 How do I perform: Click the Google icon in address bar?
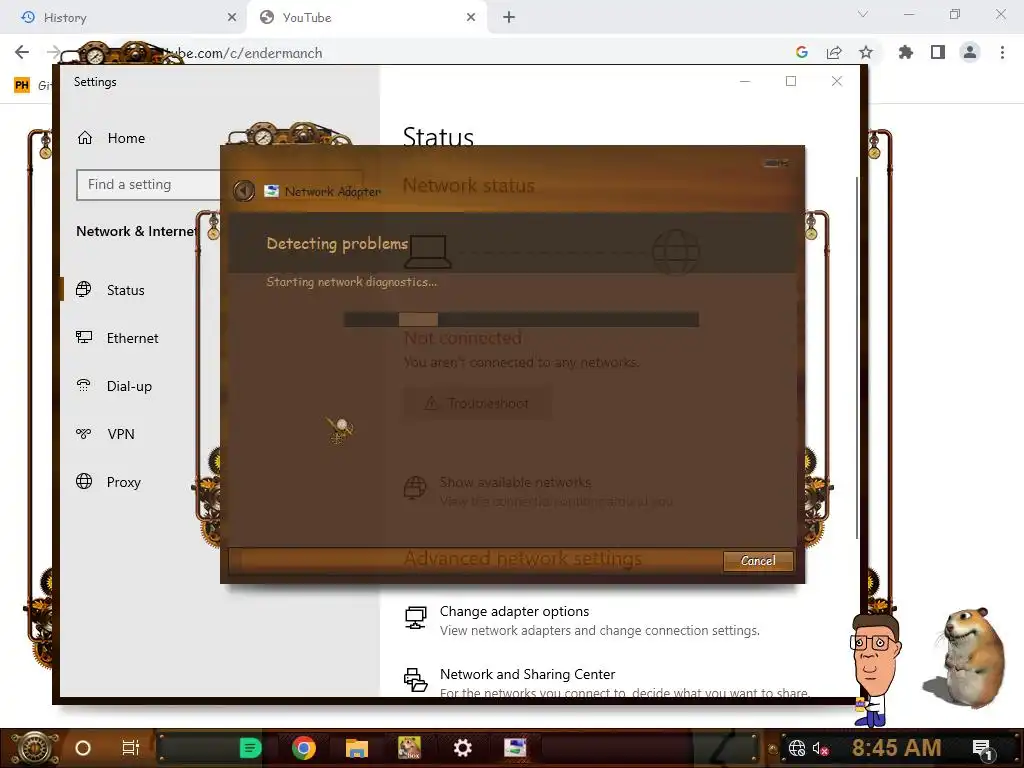coord(802,52)
